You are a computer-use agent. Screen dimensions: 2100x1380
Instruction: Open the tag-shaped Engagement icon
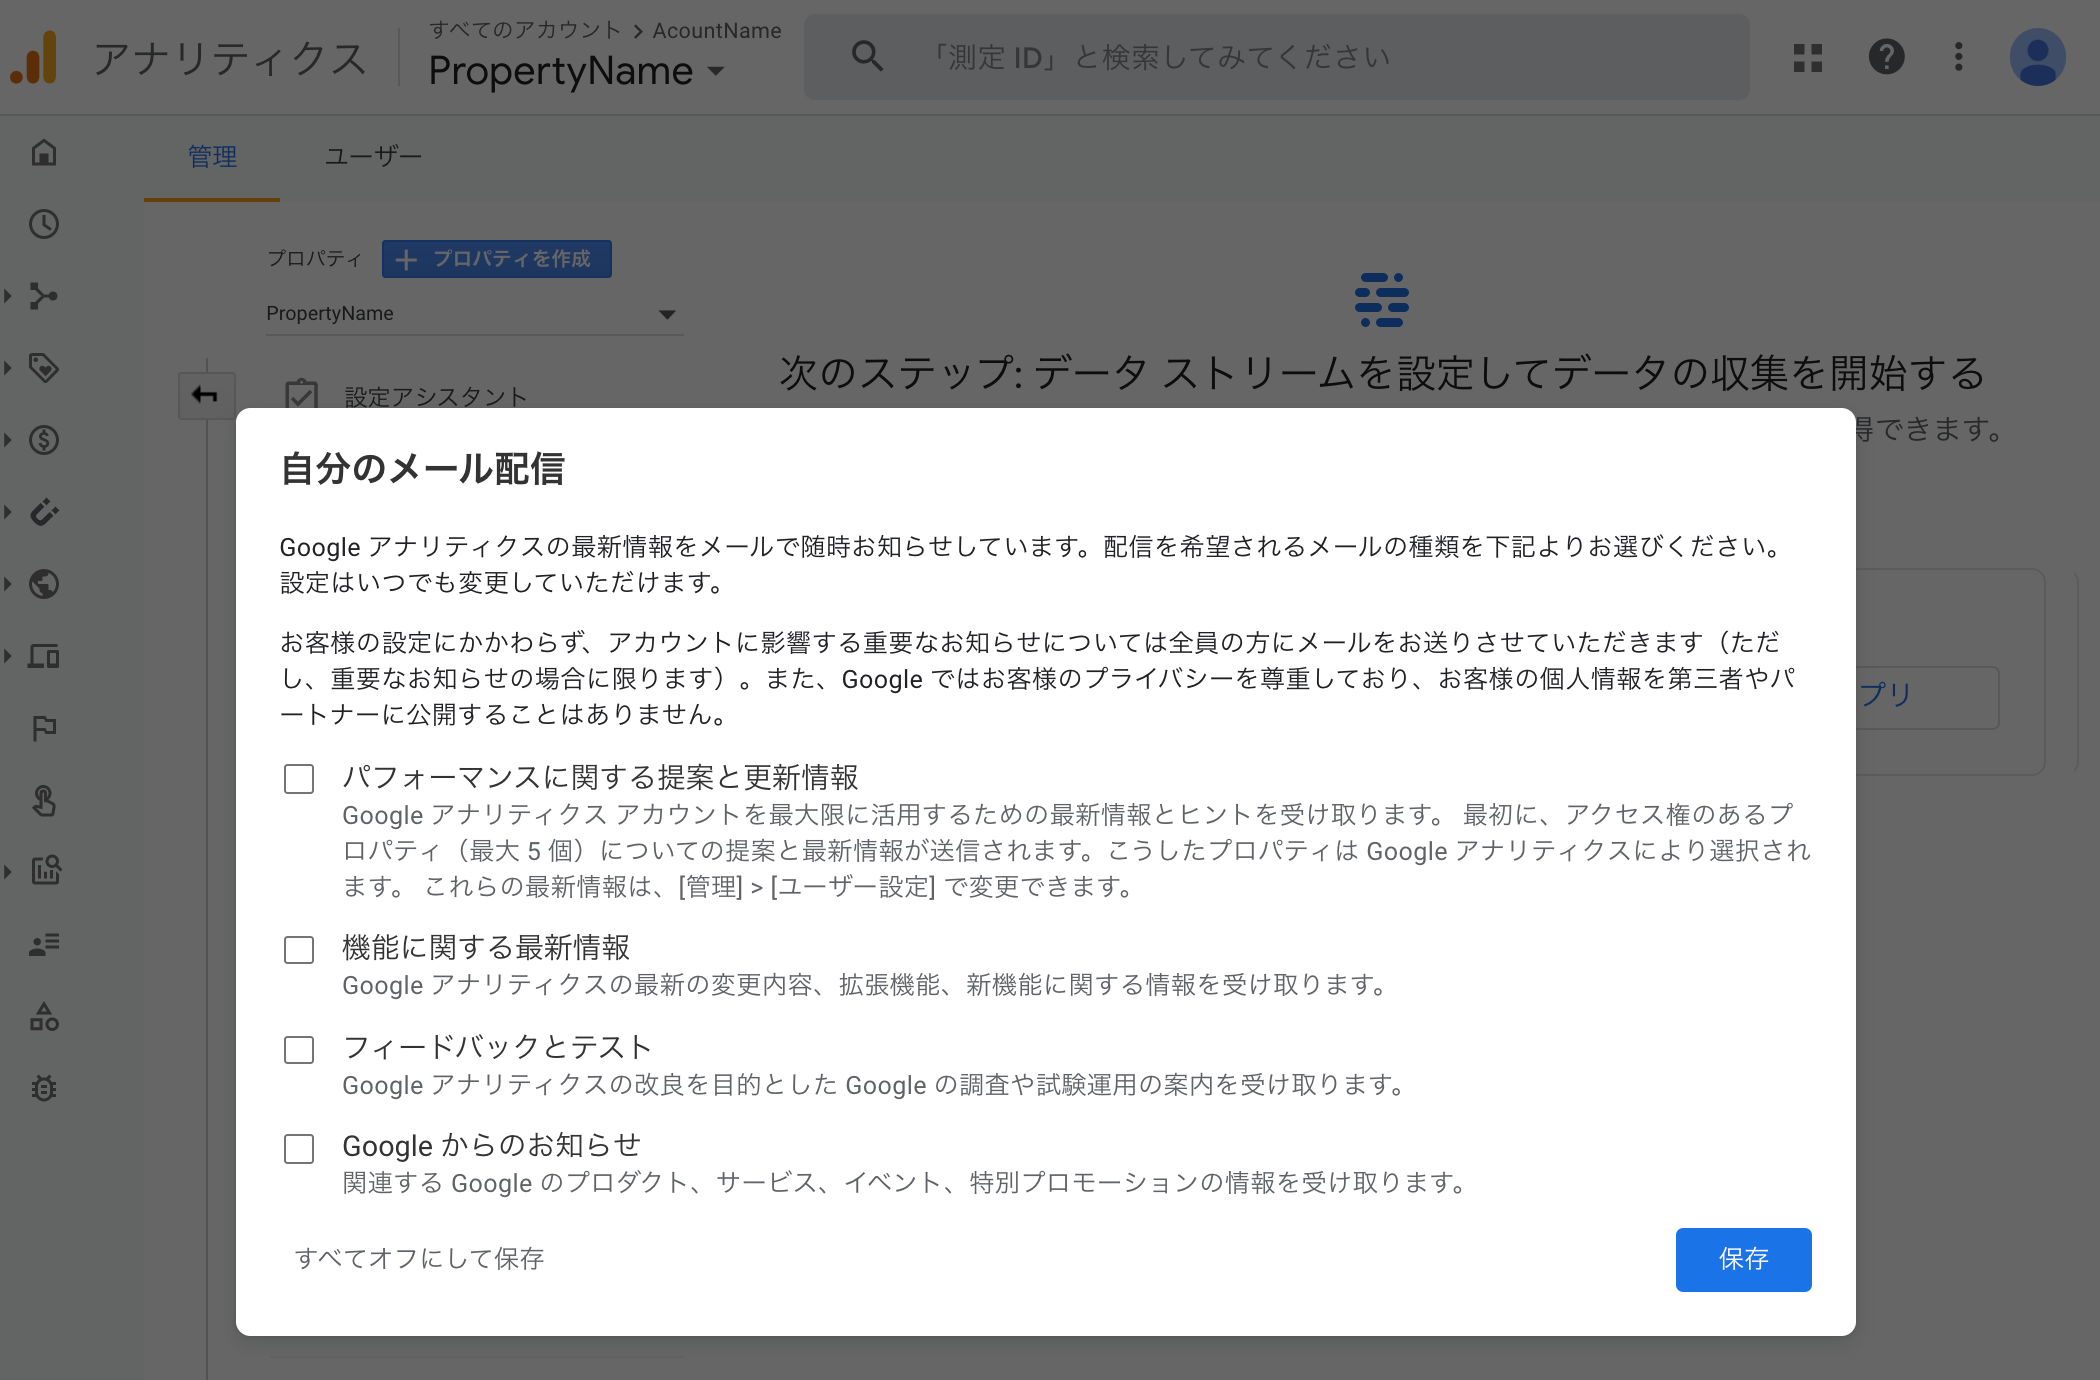tap(44, 368)
